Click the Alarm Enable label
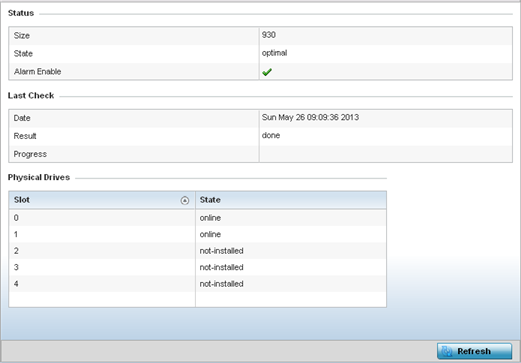This screenshot has height=363, width=521. coord(37,72)
